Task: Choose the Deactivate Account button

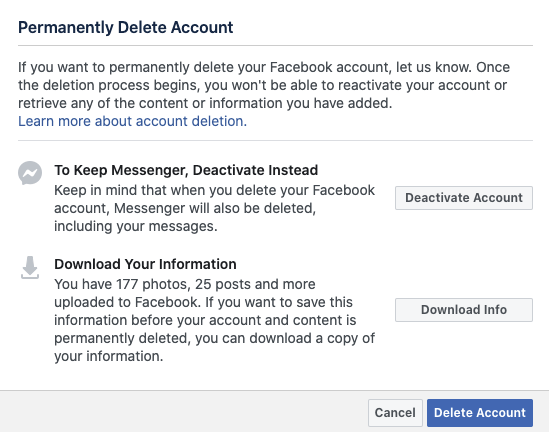Action: (464, 198)
